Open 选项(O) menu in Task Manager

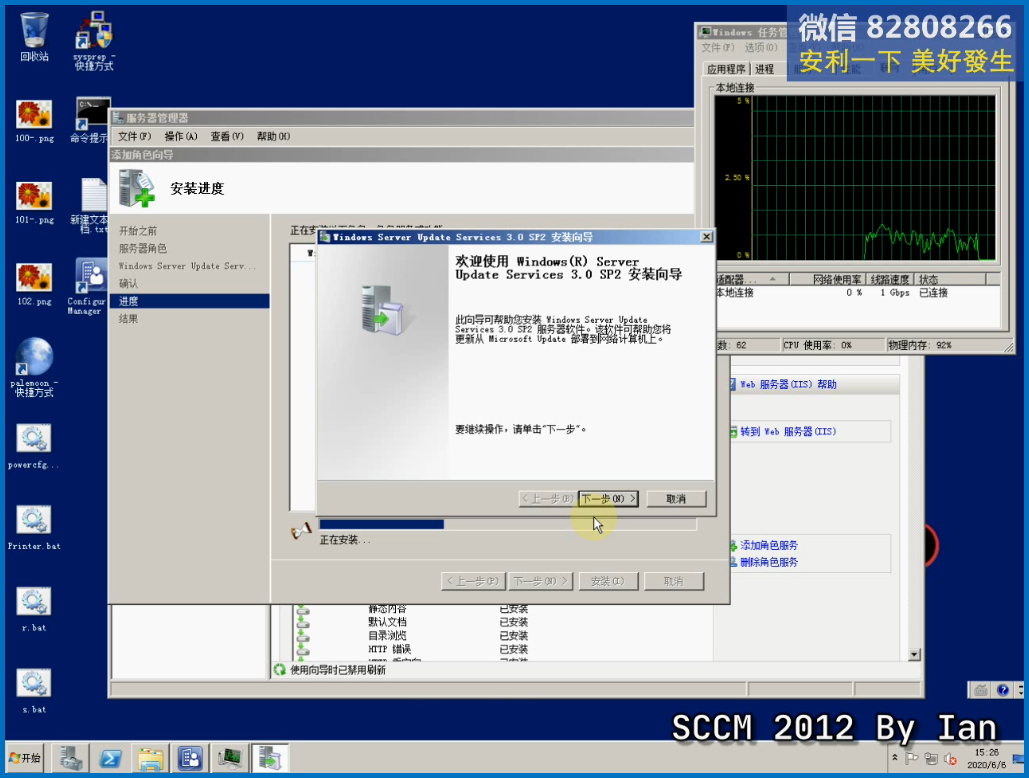761,48
